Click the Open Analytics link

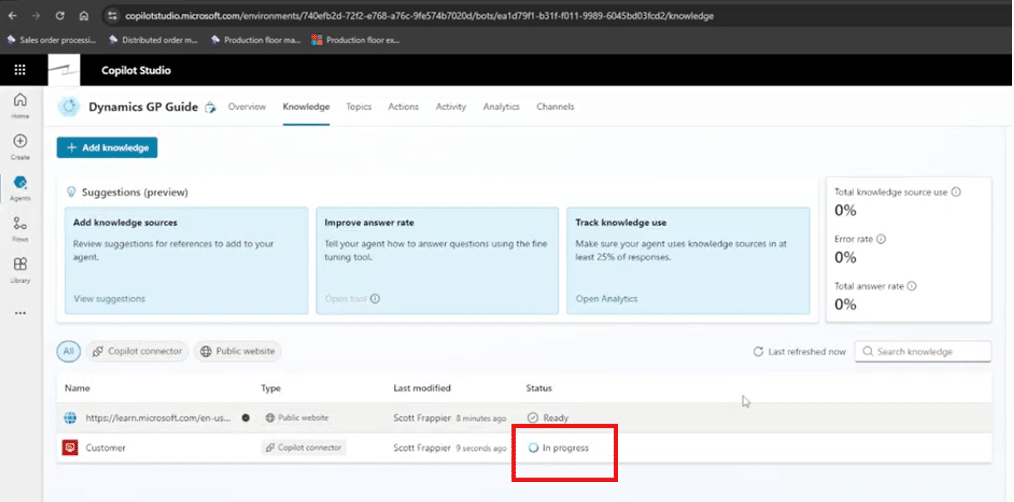coord(607,299)
